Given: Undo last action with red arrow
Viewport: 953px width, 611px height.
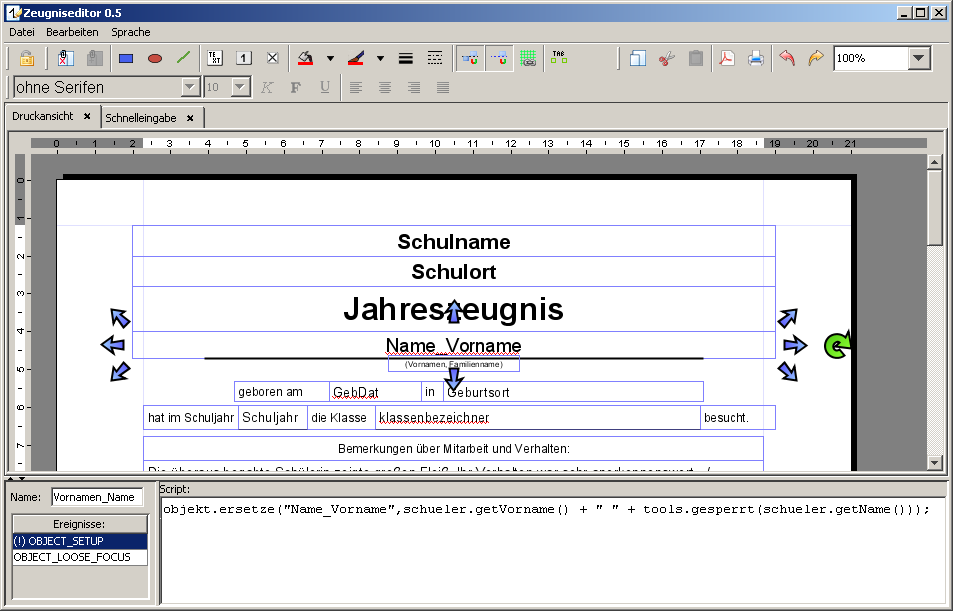Looking at the screenshot, I should (x=787, y=58).
